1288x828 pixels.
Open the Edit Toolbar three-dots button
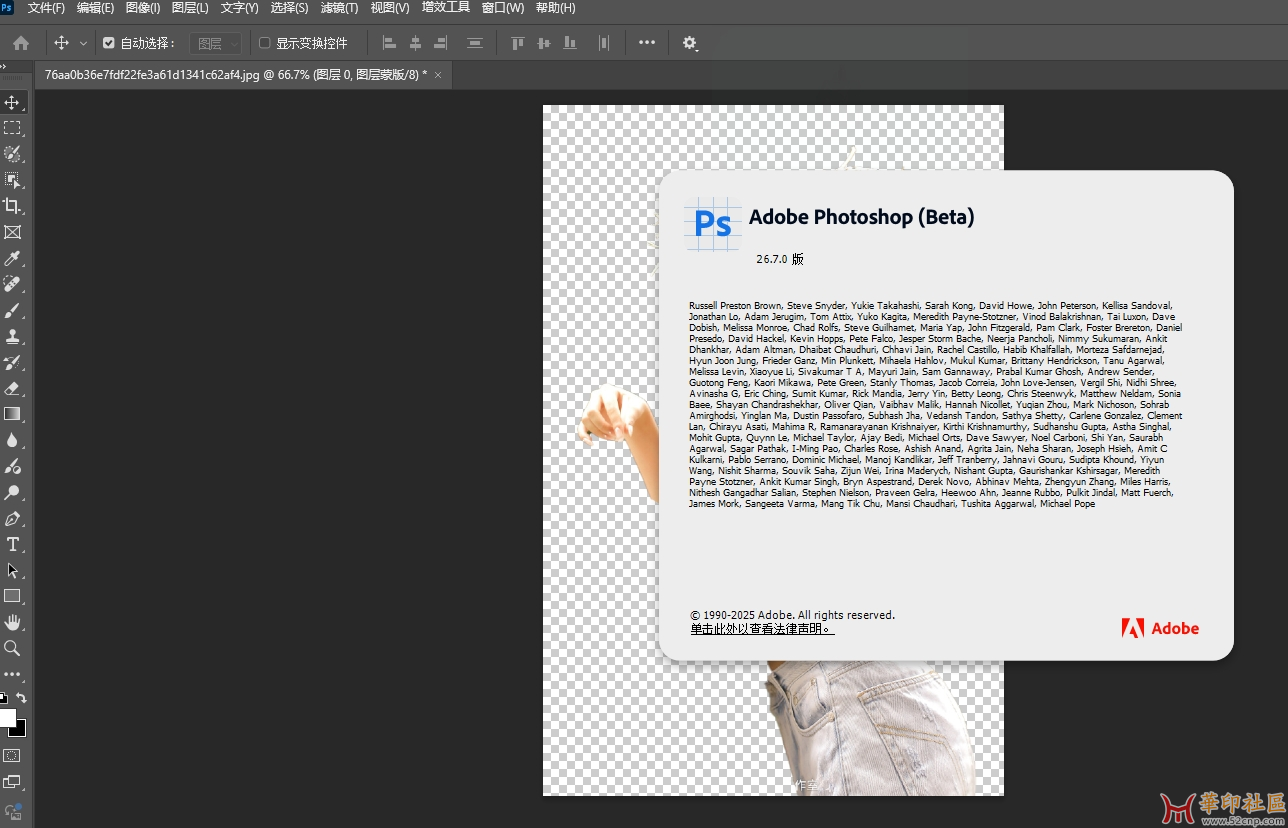click(12, 674)
